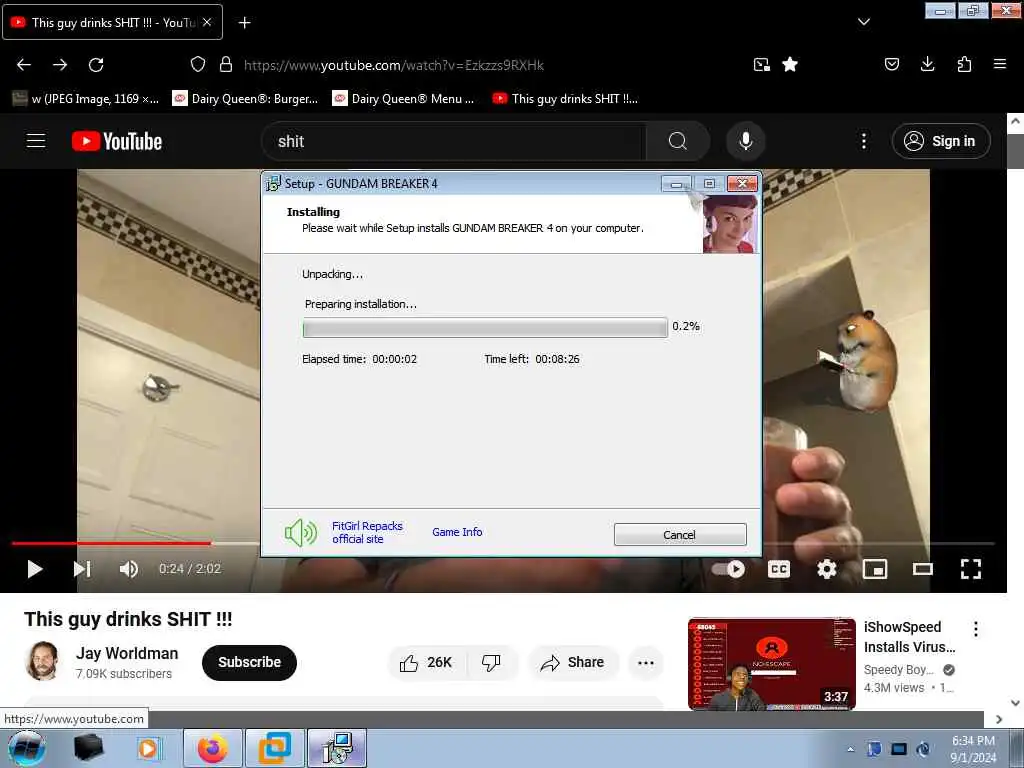Open Firefox extensions puzzle icon
Image resolution: width=1024 pixels, height=768 pixels.
(964, 64)
